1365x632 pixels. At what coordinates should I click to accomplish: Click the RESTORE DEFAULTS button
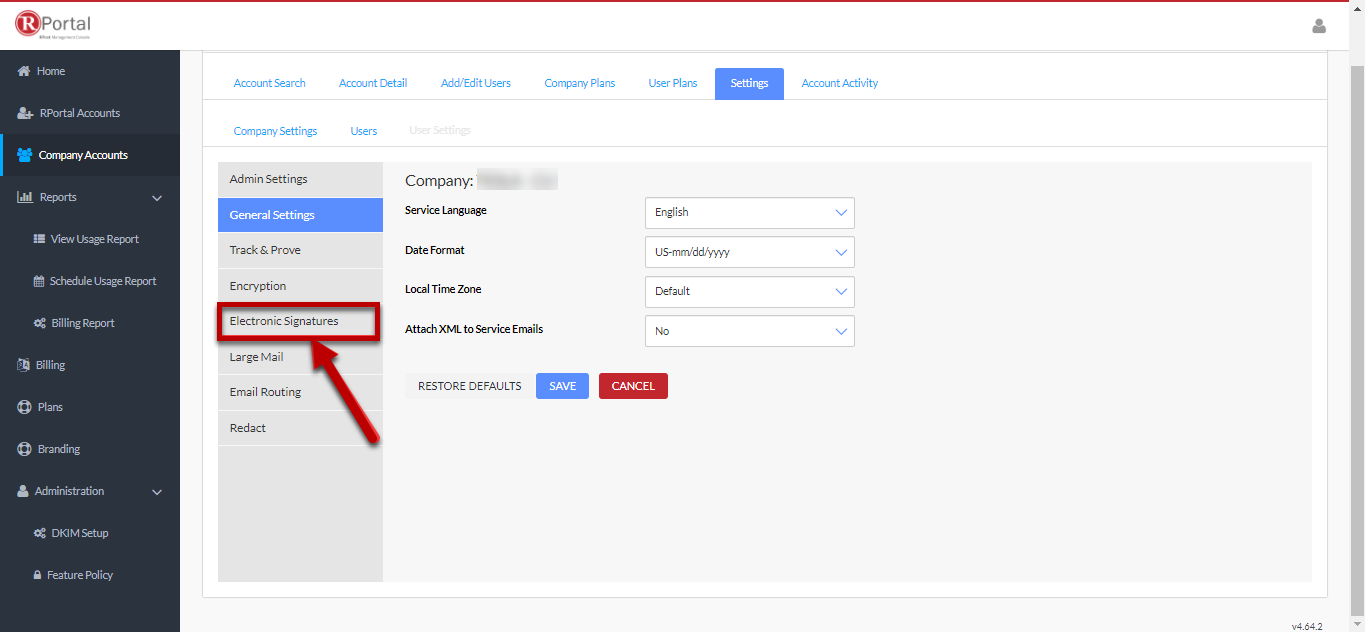click(x=470, y=386)
